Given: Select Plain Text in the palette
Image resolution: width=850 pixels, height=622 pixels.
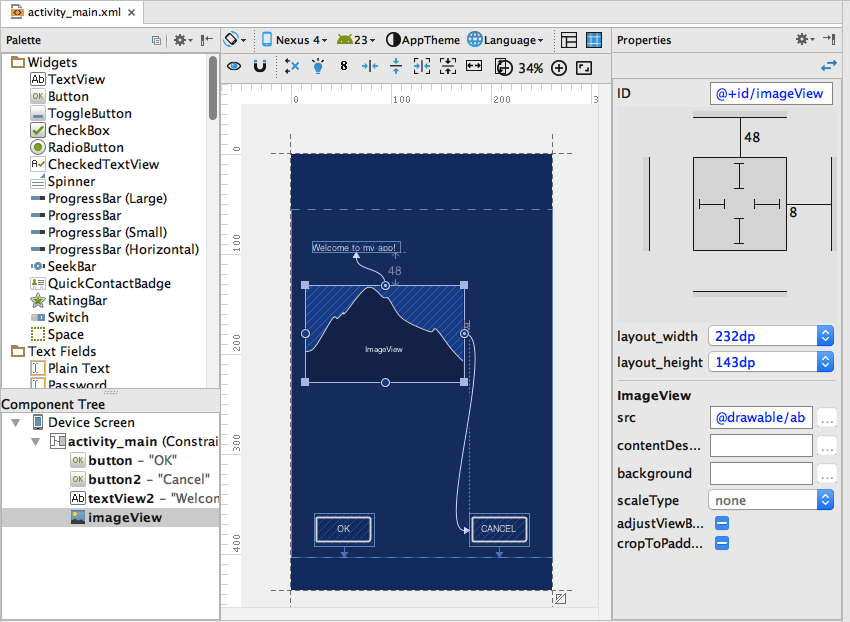Looking at the screenshot, I should (70, 368).
